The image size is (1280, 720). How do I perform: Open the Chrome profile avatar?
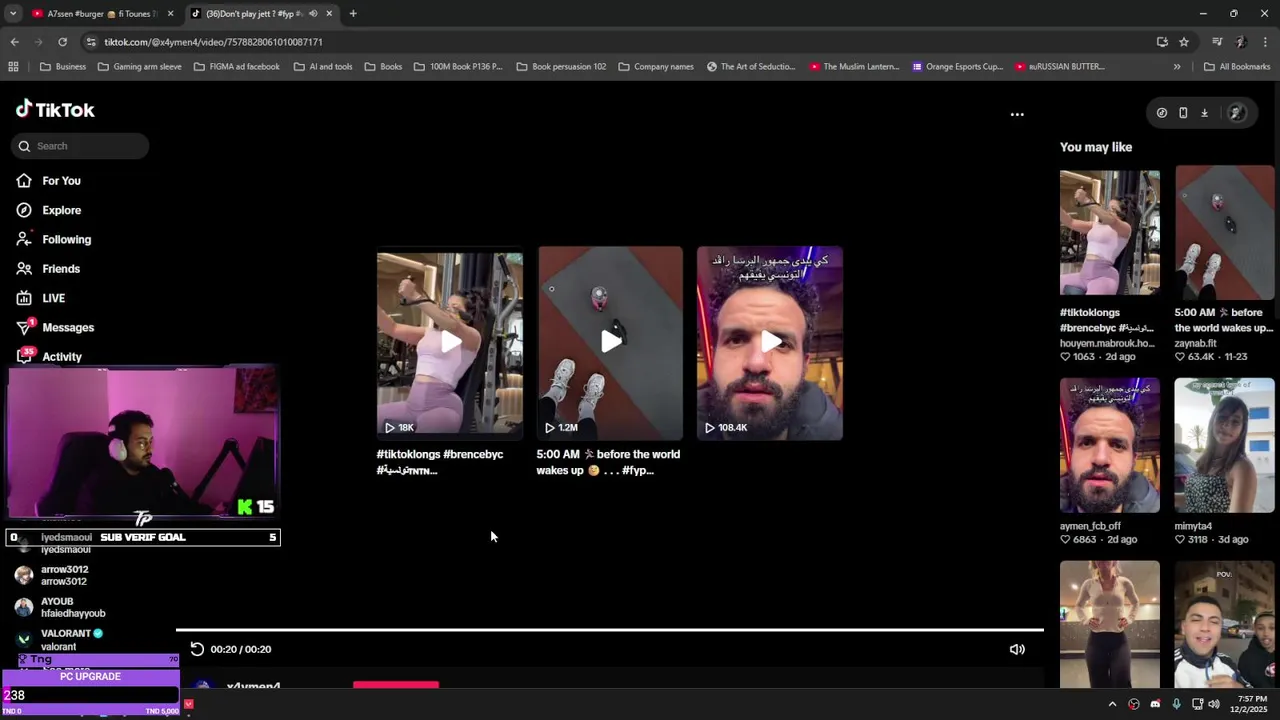tap(1241, 42)
